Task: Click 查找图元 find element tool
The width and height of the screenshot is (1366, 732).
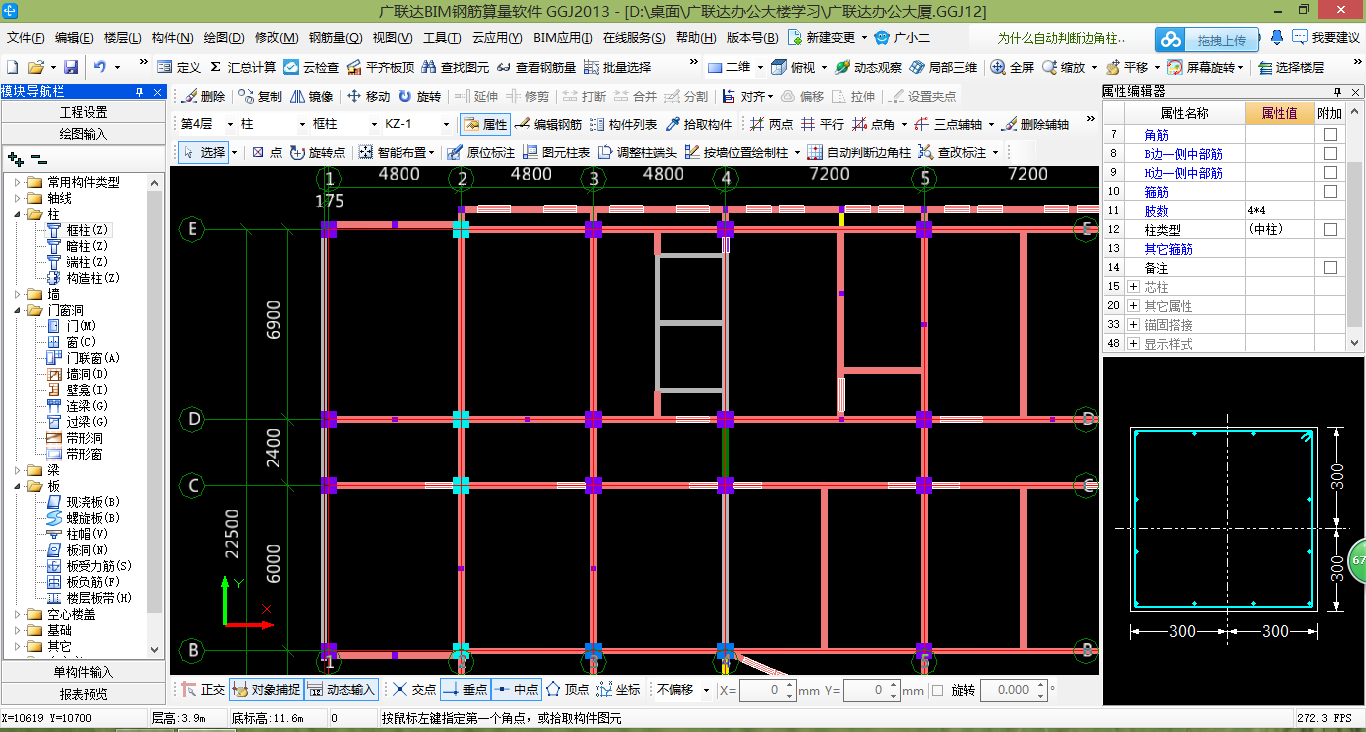Action: 456,67
